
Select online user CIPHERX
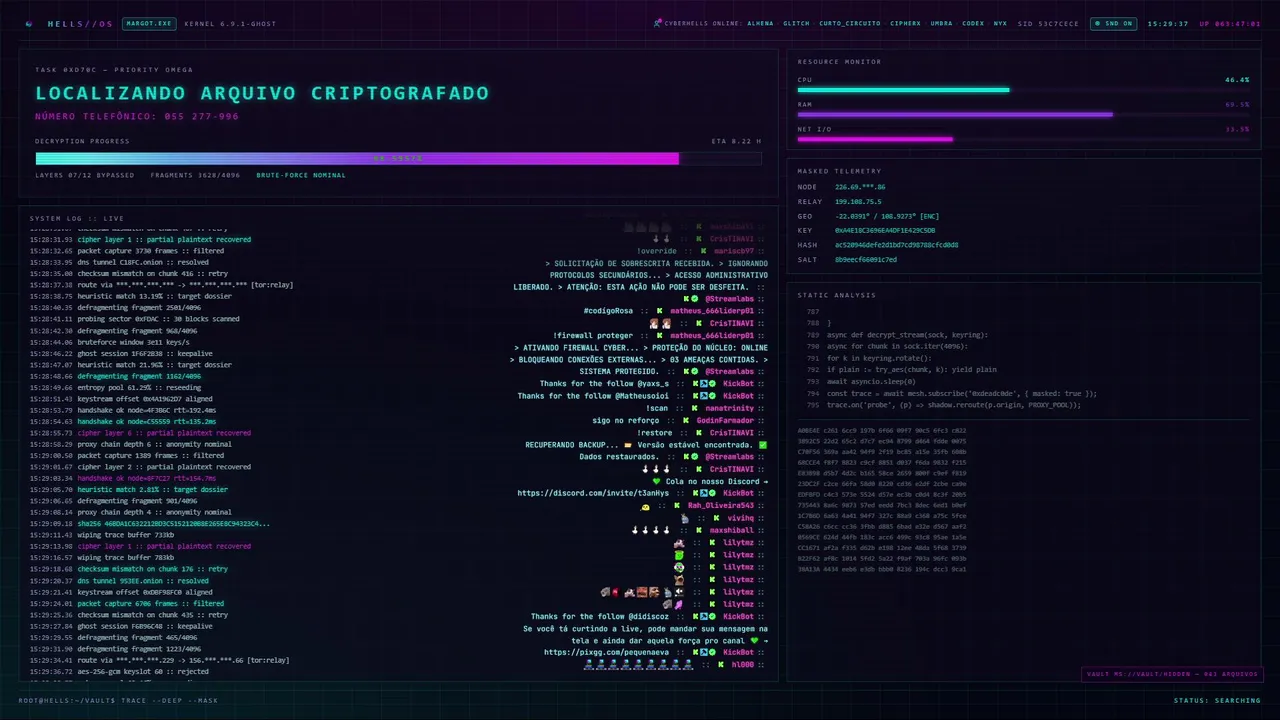[x=905, y=23]
